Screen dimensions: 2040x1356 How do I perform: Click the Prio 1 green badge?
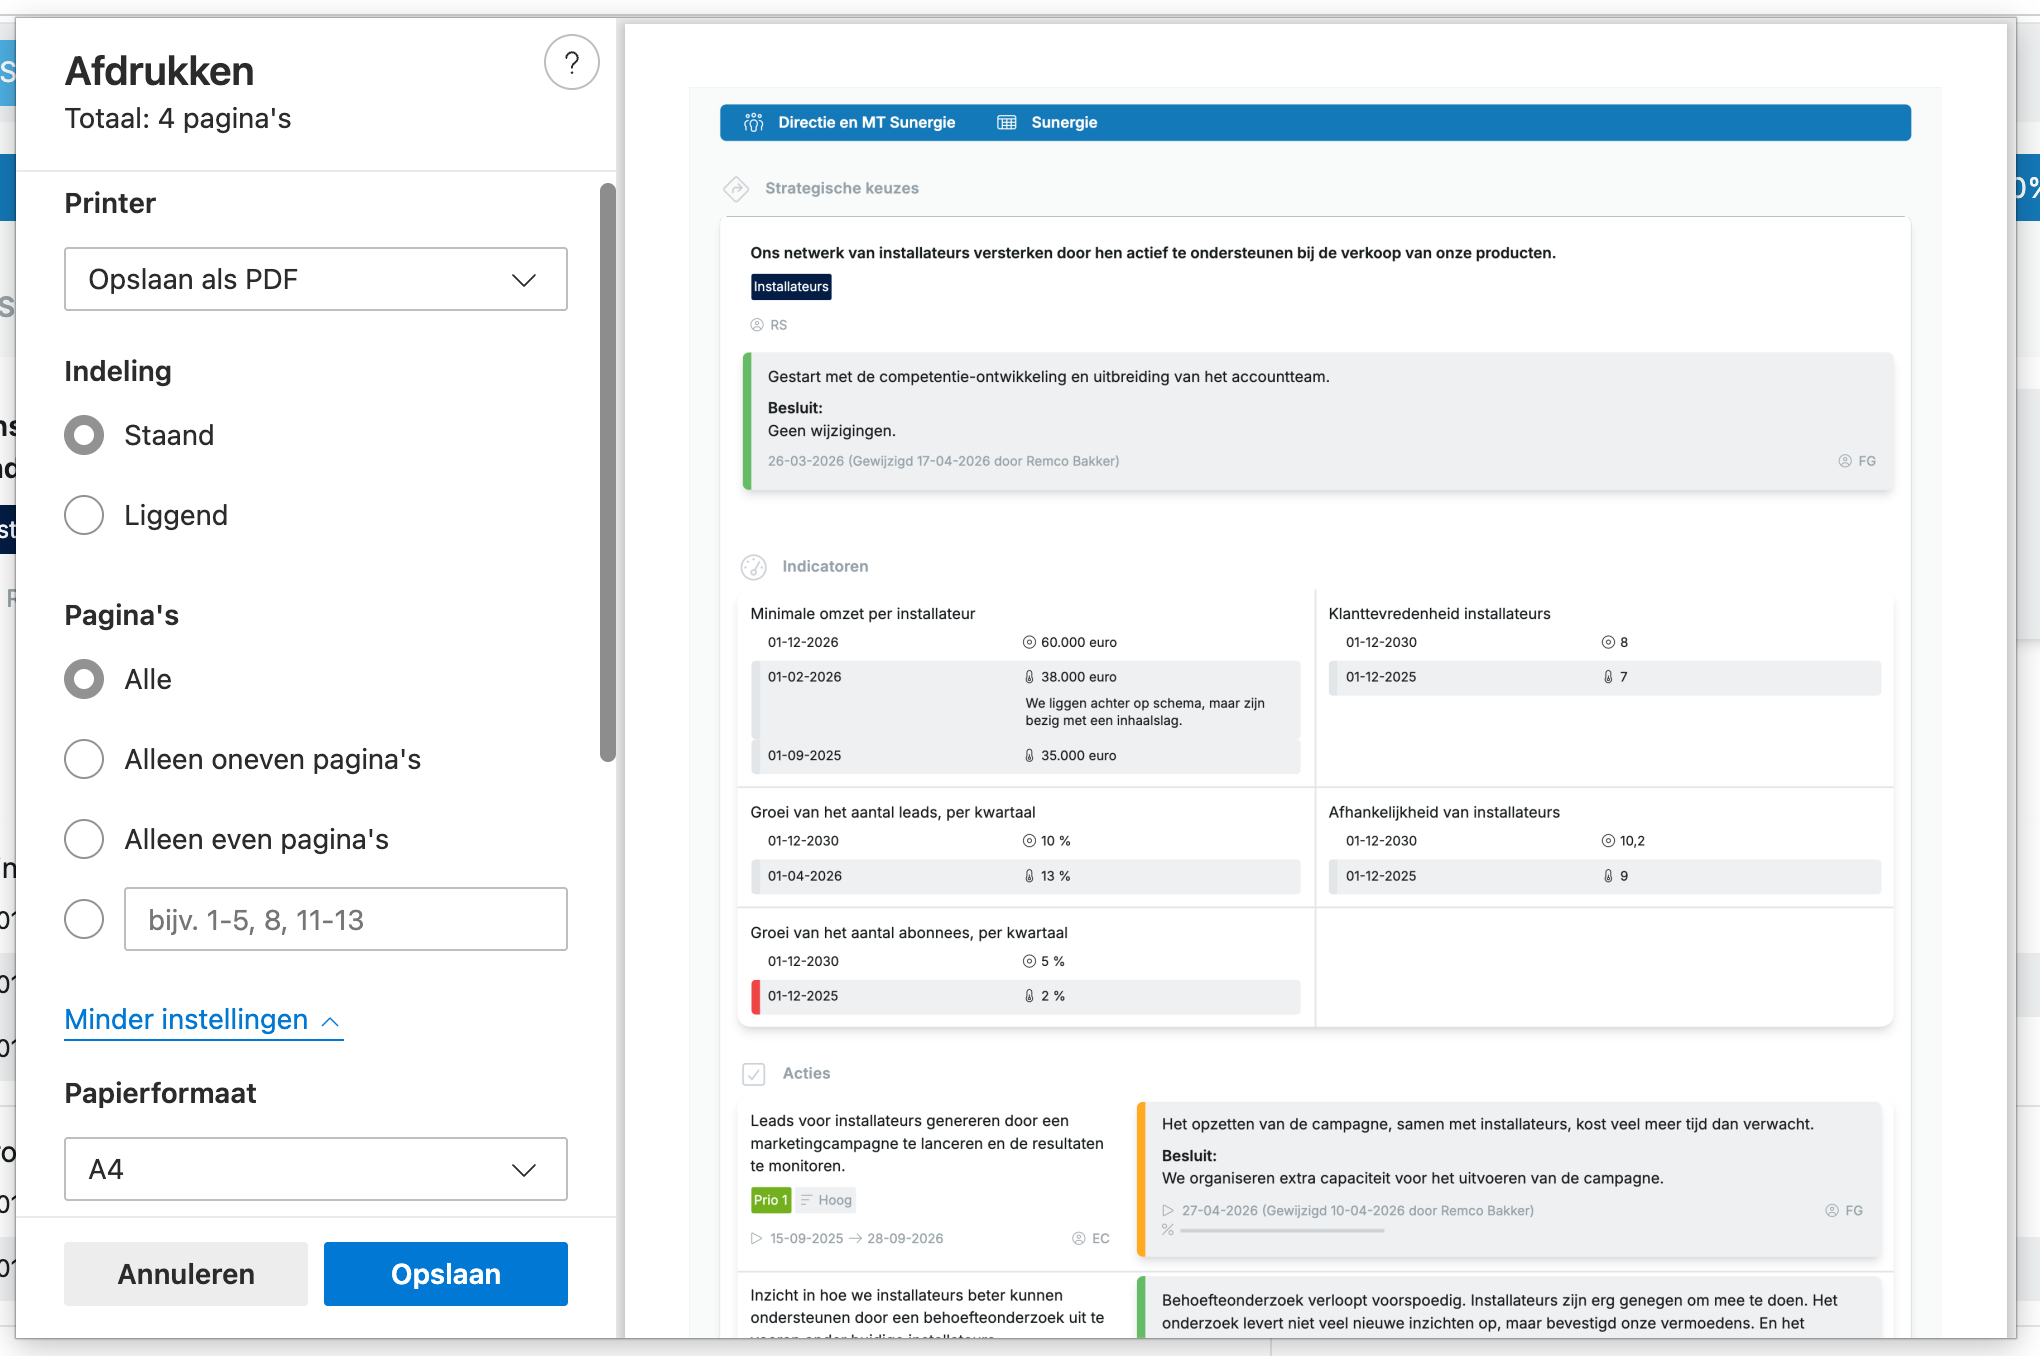pyautogui.click(x=771, y=1200)
